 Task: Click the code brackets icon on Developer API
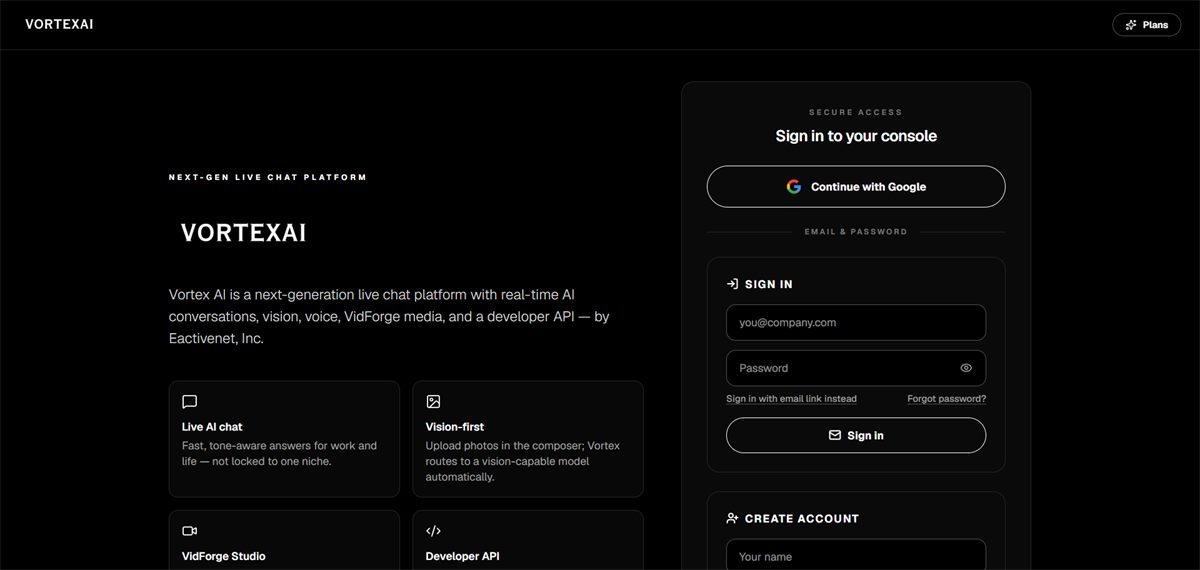(x=433, y=531)
